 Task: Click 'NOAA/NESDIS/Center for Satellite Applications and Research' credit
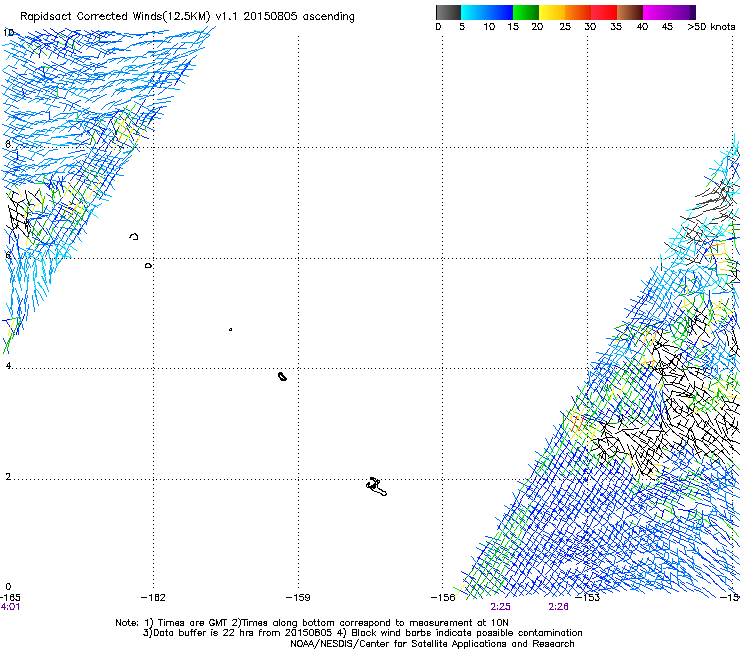pos(432,644)
